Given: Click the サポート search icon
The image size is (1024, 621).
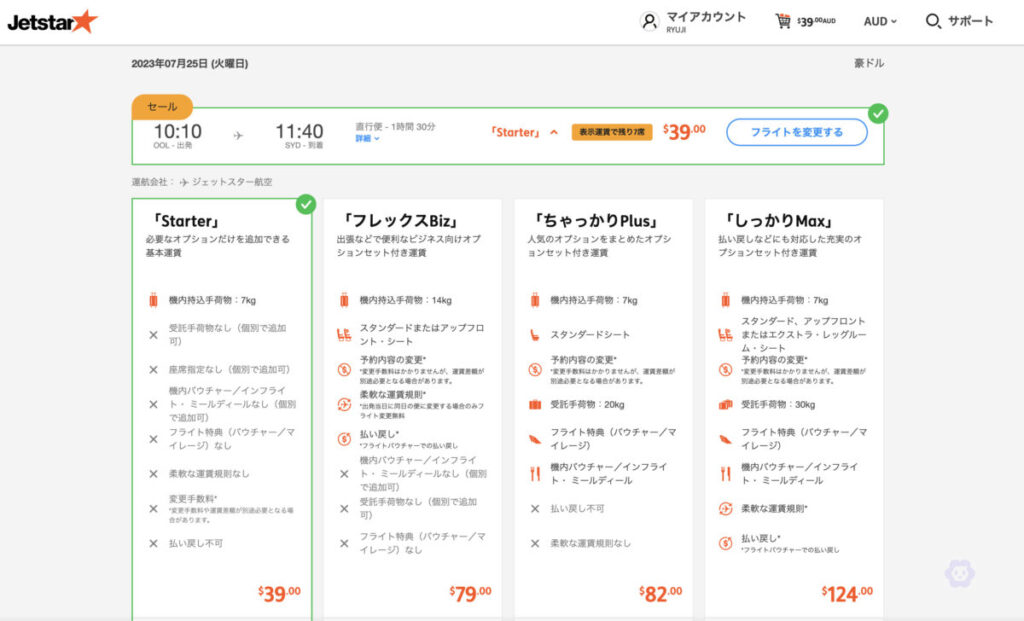Looking at the screenshot, I should (932, 21).
